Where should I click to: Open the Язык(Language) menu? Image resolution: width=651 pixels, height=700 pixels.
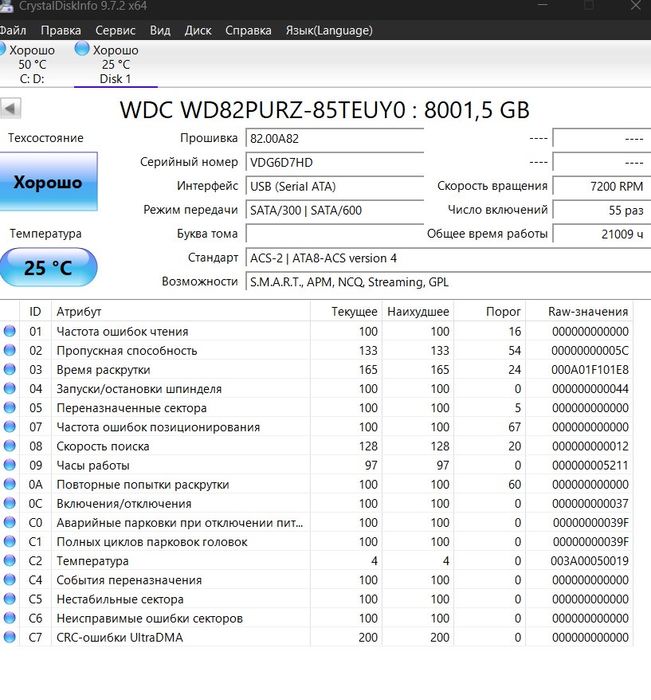coord(329,30)
